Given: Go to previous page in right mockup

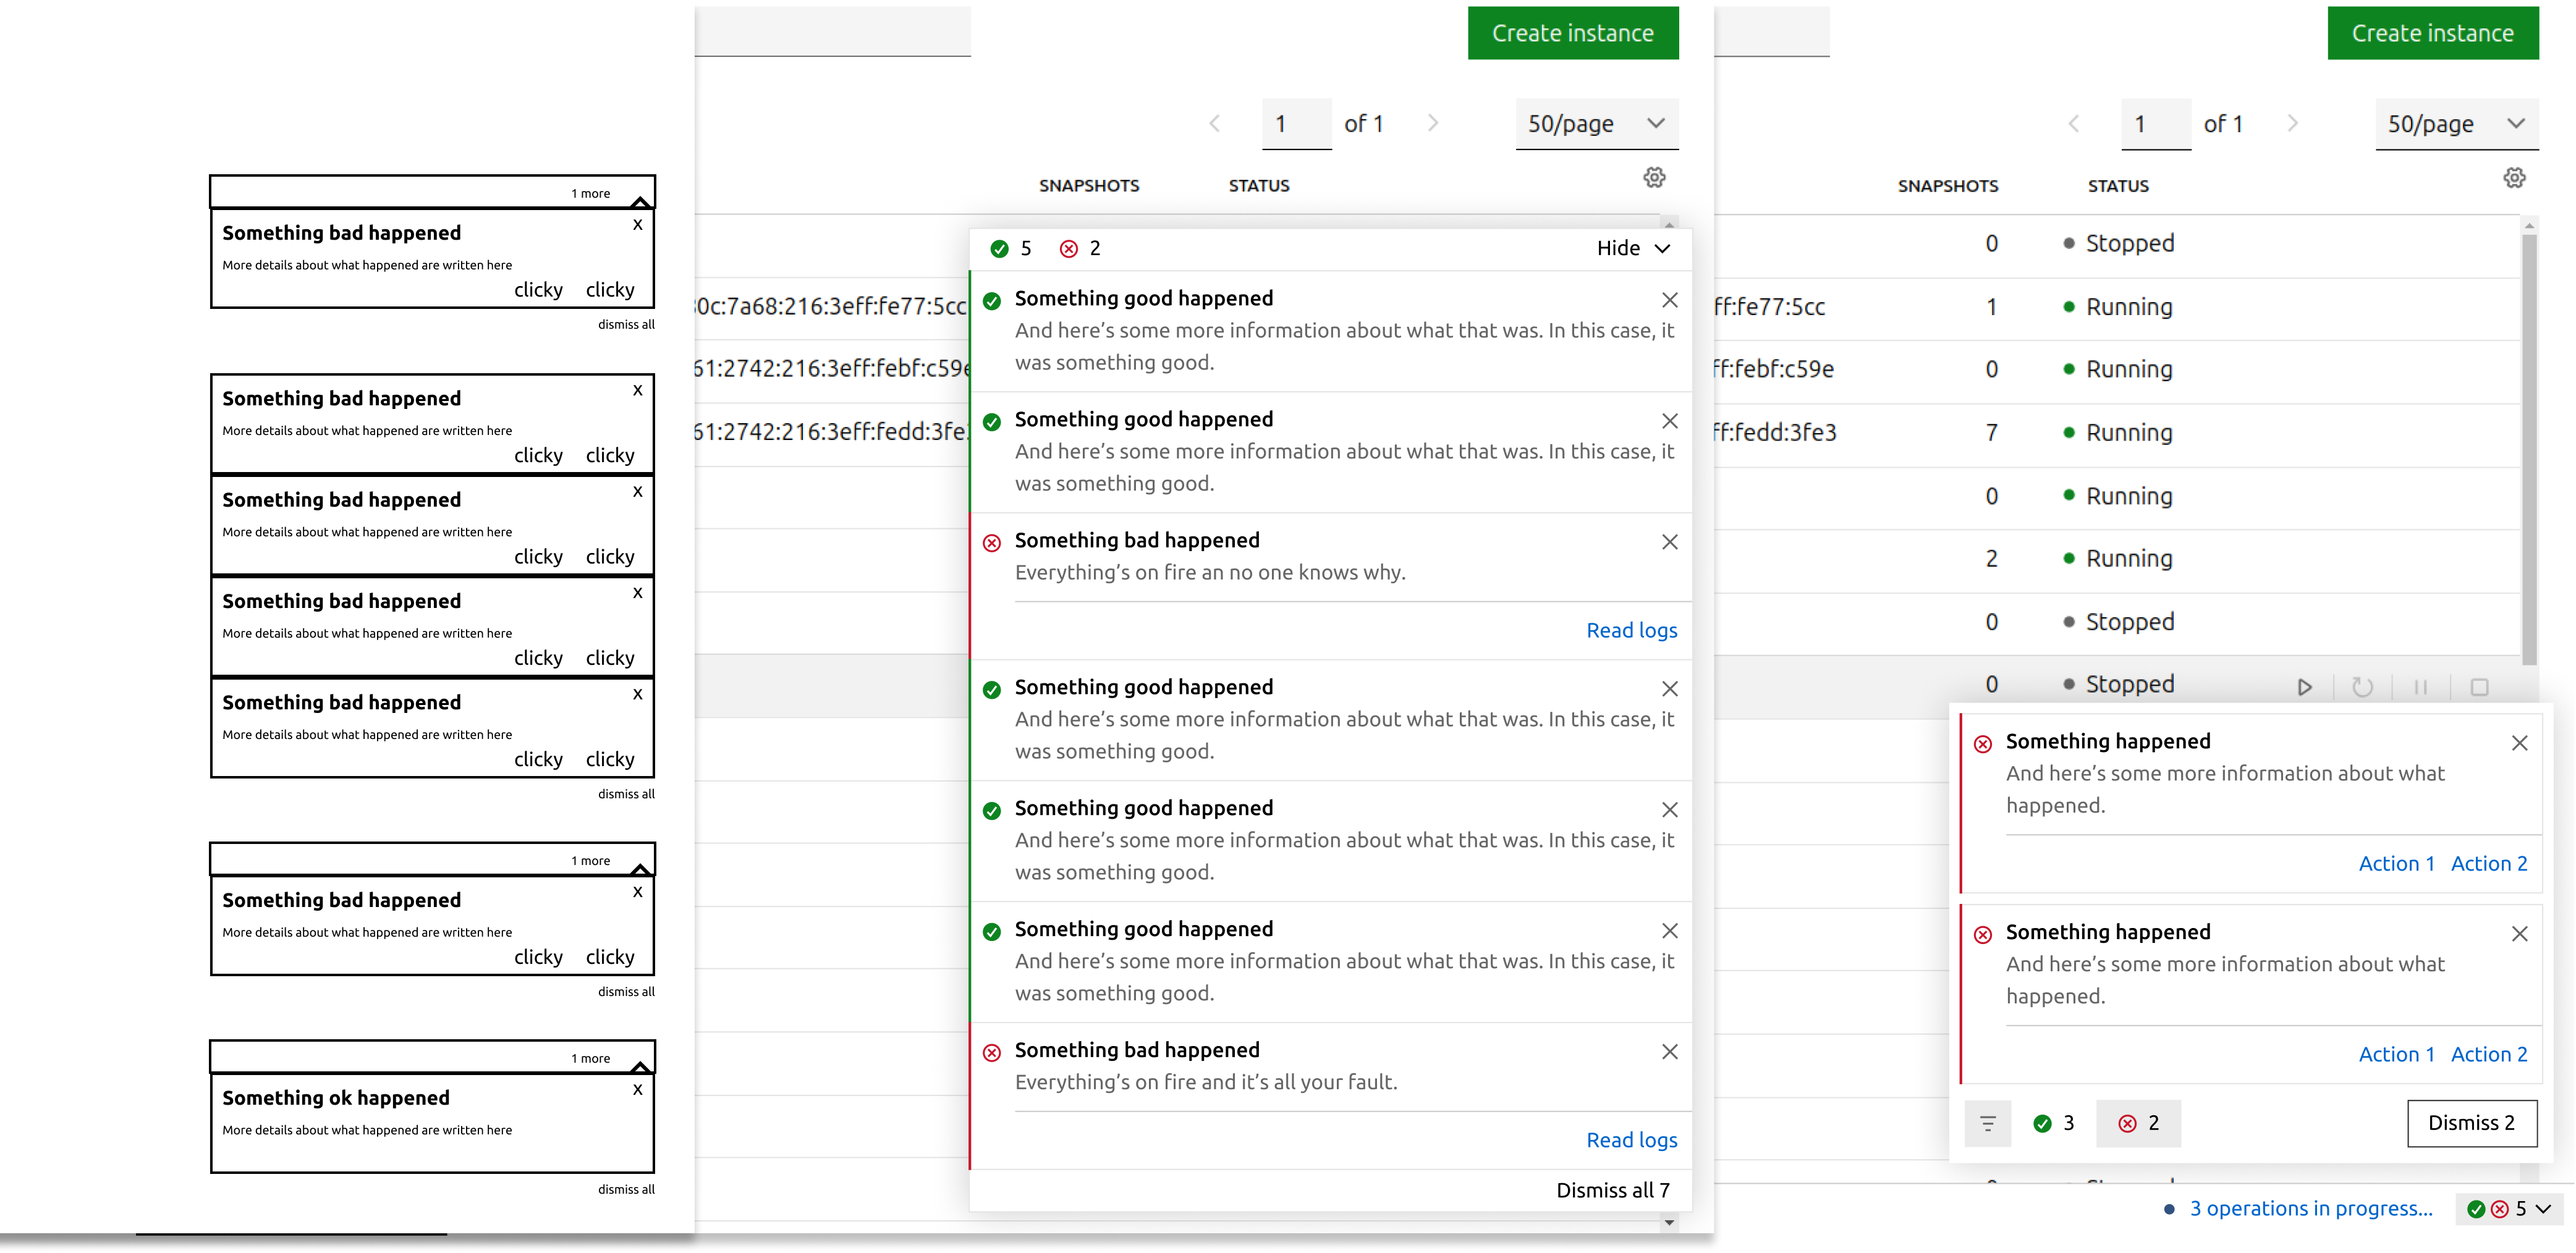Looking at the screenshot, I should click(x=2073, y=124).
